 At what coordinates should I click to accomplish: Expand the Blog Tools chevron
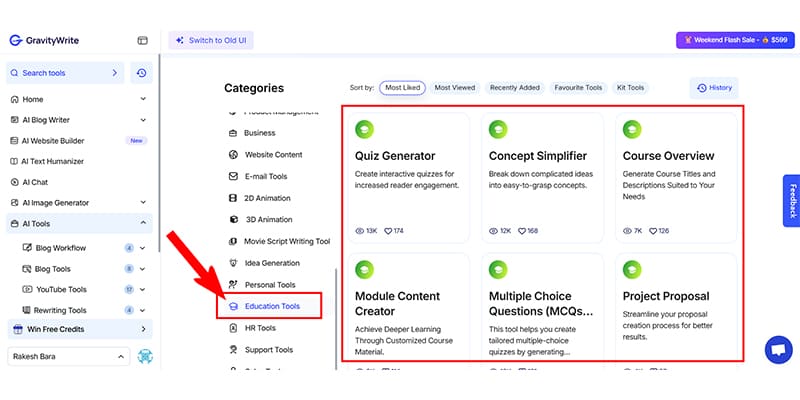pos(142,269)
